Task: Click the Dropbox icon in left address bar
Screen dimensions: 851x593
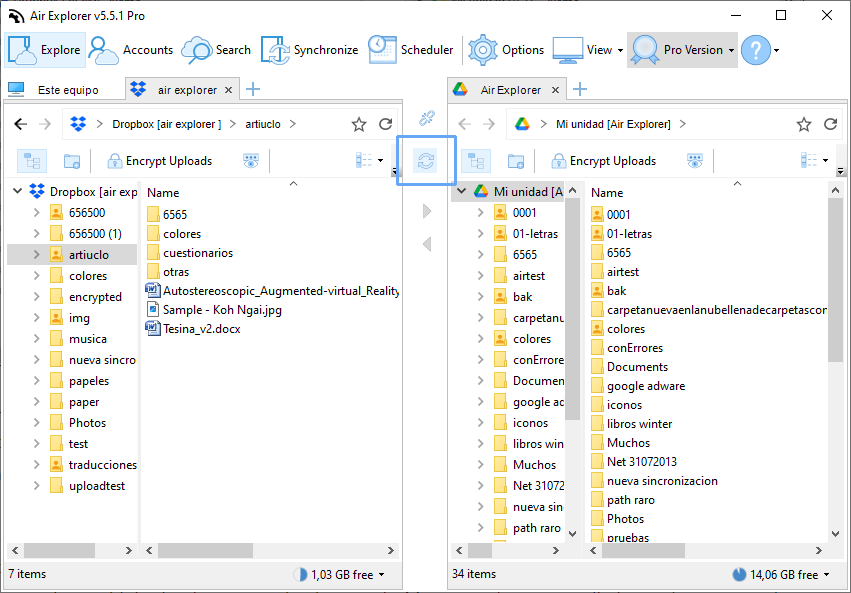Action: [78, 124]
